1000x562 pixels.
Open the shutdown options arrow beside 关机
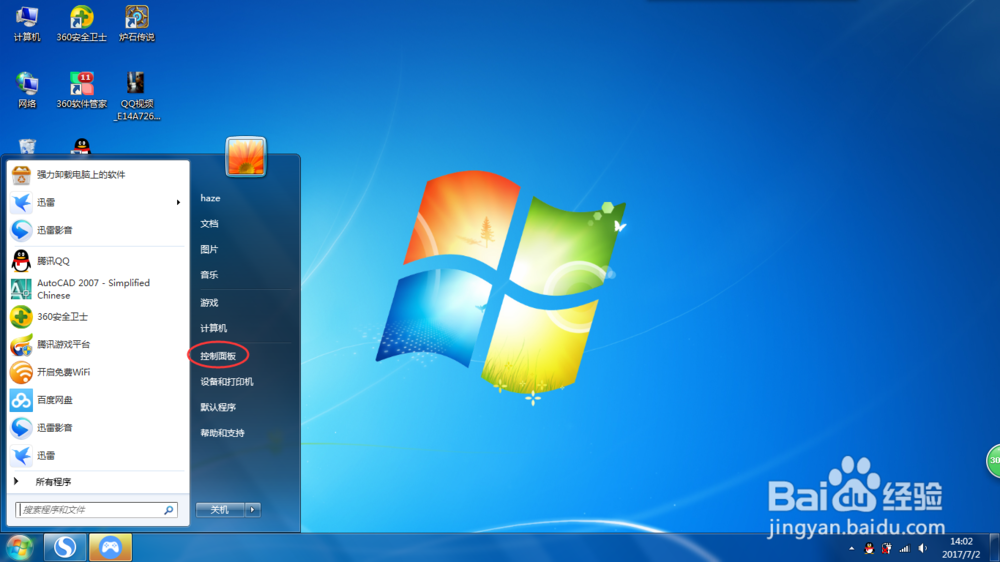(253, 510)
